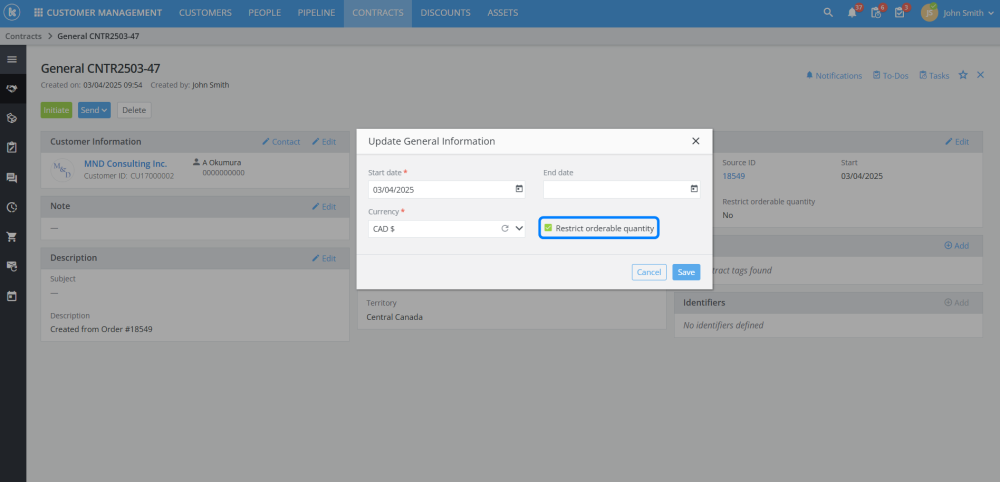The width and height of the screenshot is (1000, 482).
Task: Select the boxes icon in the sidebar
Action: pos(11,118)
